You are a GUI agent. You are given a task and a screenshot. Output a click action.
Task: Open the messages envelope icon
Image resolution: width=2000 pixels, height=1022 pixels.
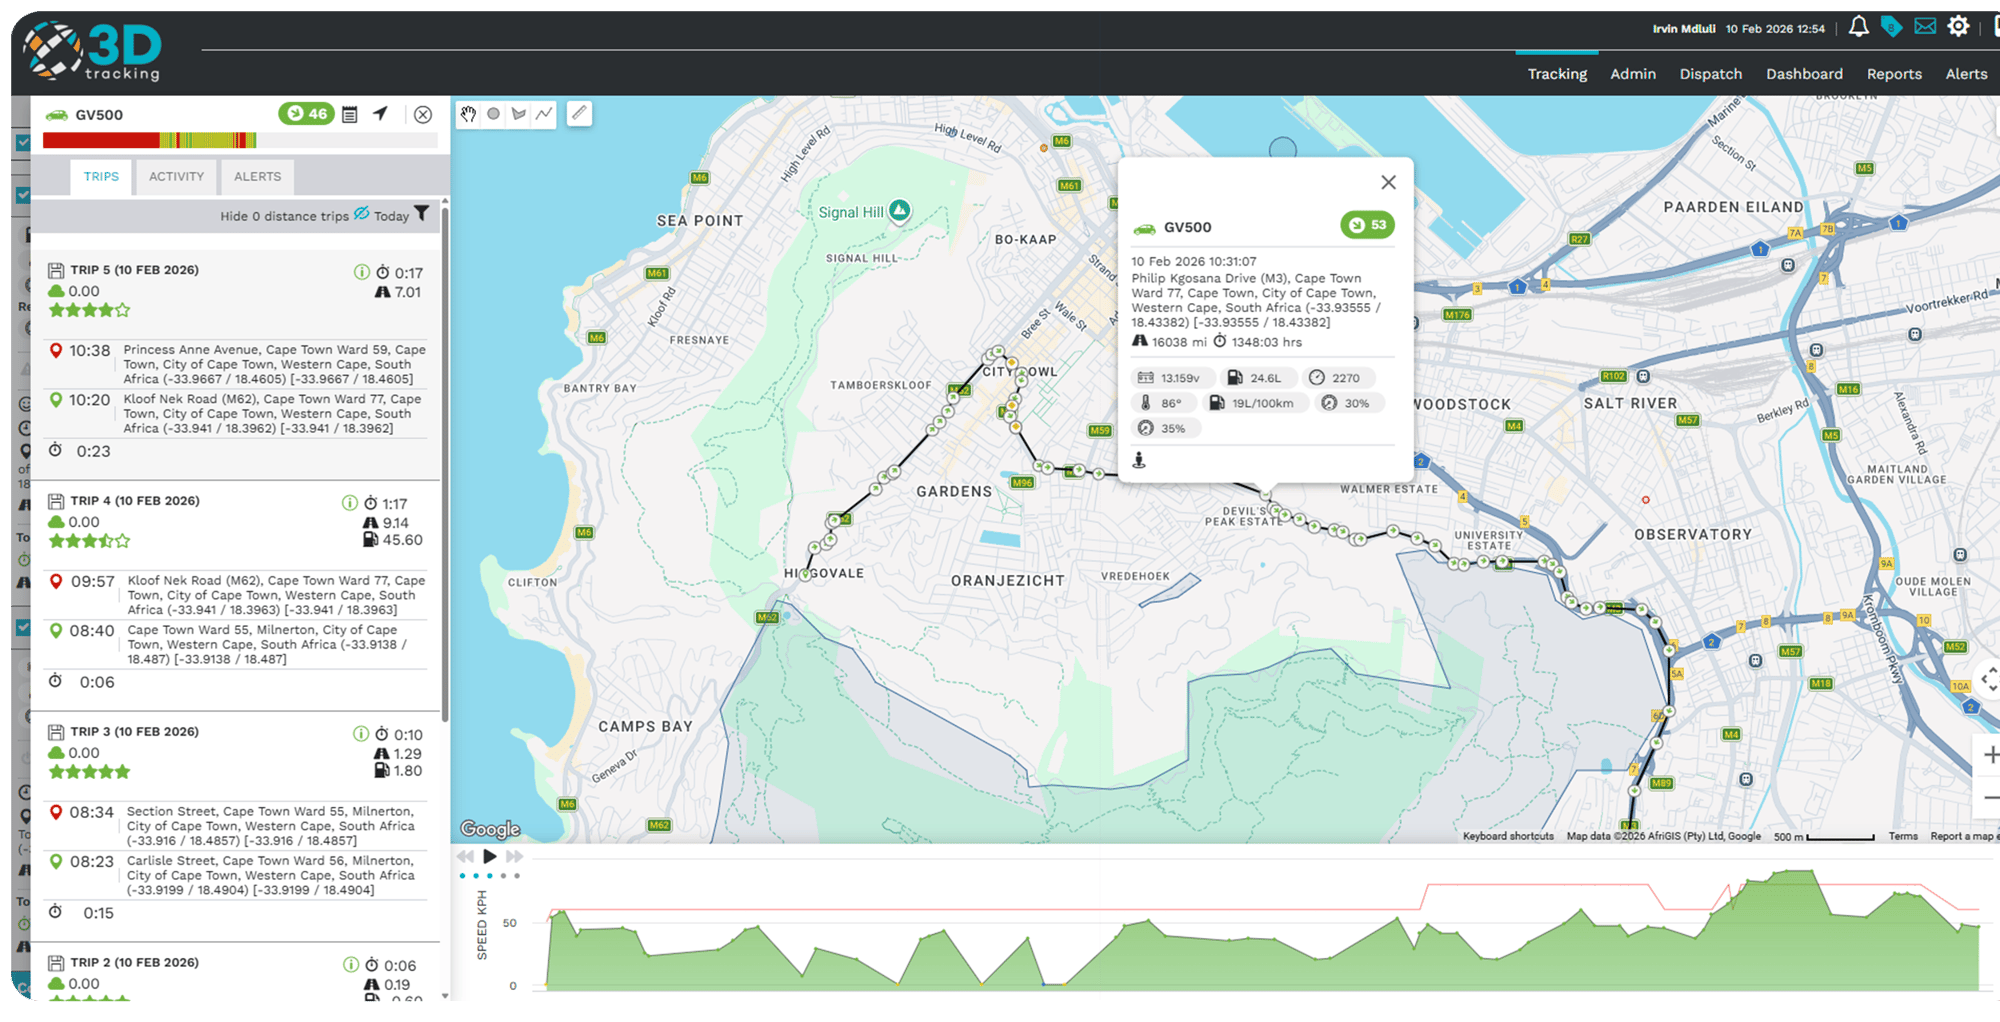click(1925, 27)
